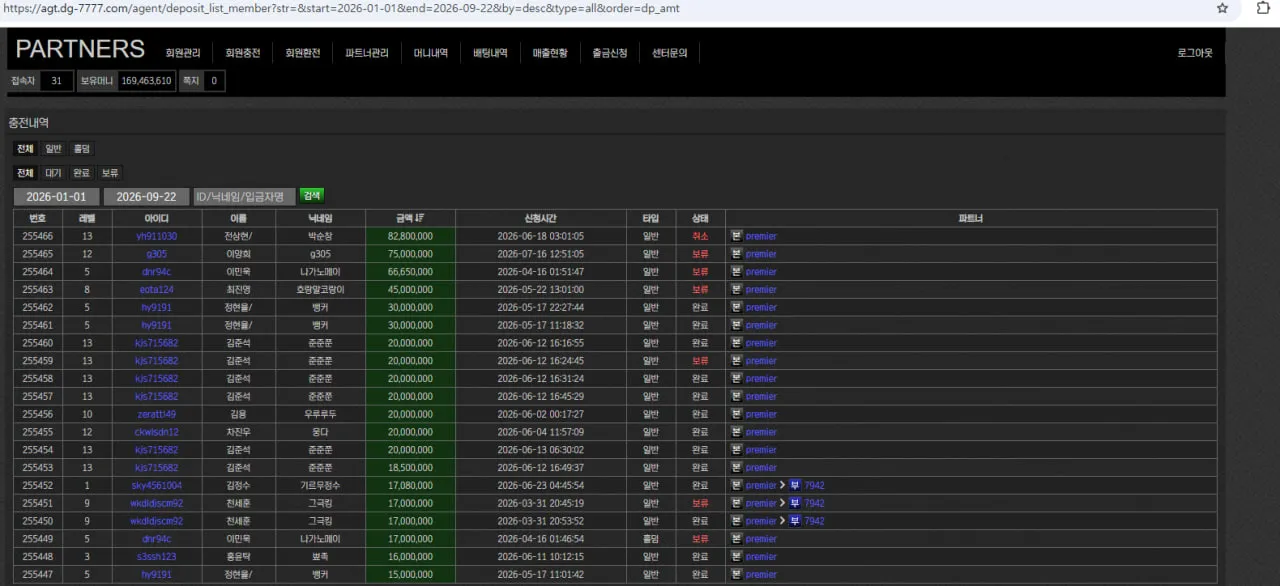Open premier partner link in row 255463
Screen dimensions: 1280x586
click(761, 290)
